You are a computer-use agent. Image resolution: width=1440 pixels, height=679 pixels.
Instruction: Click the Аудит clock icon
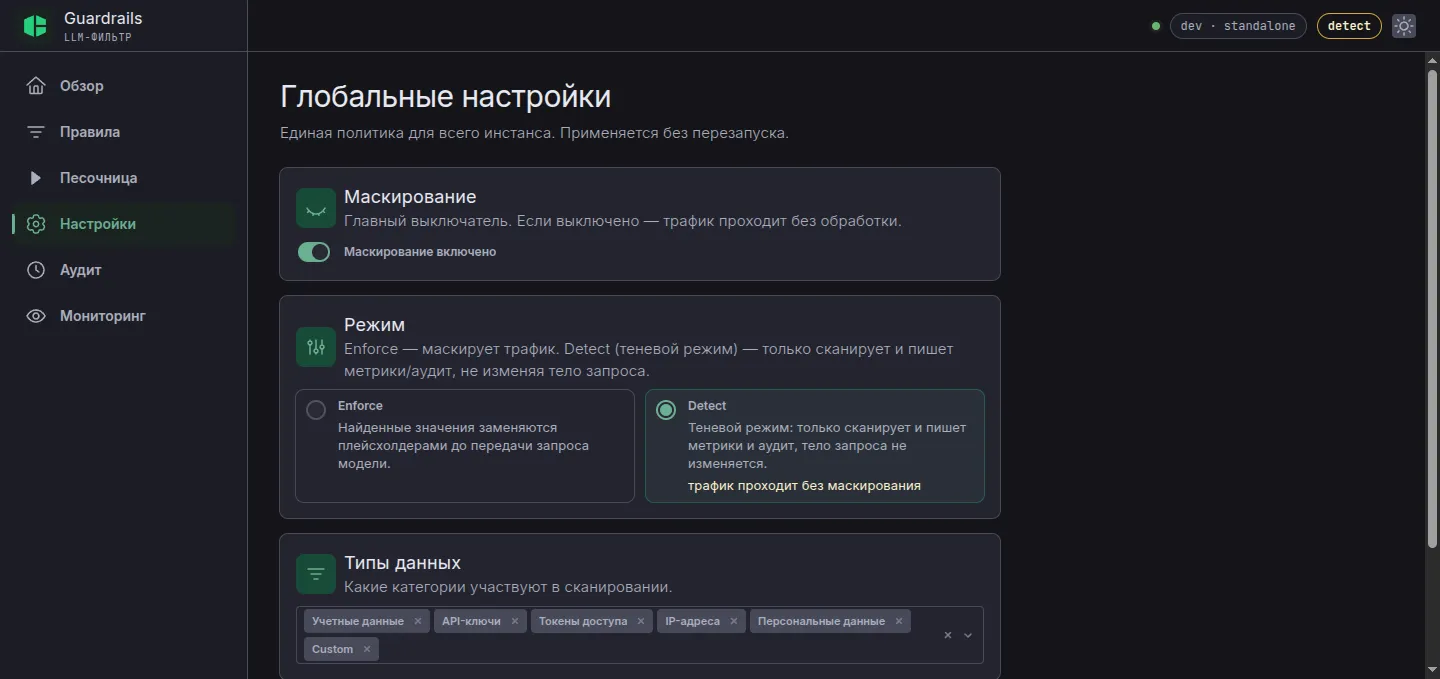pos(36,270)
